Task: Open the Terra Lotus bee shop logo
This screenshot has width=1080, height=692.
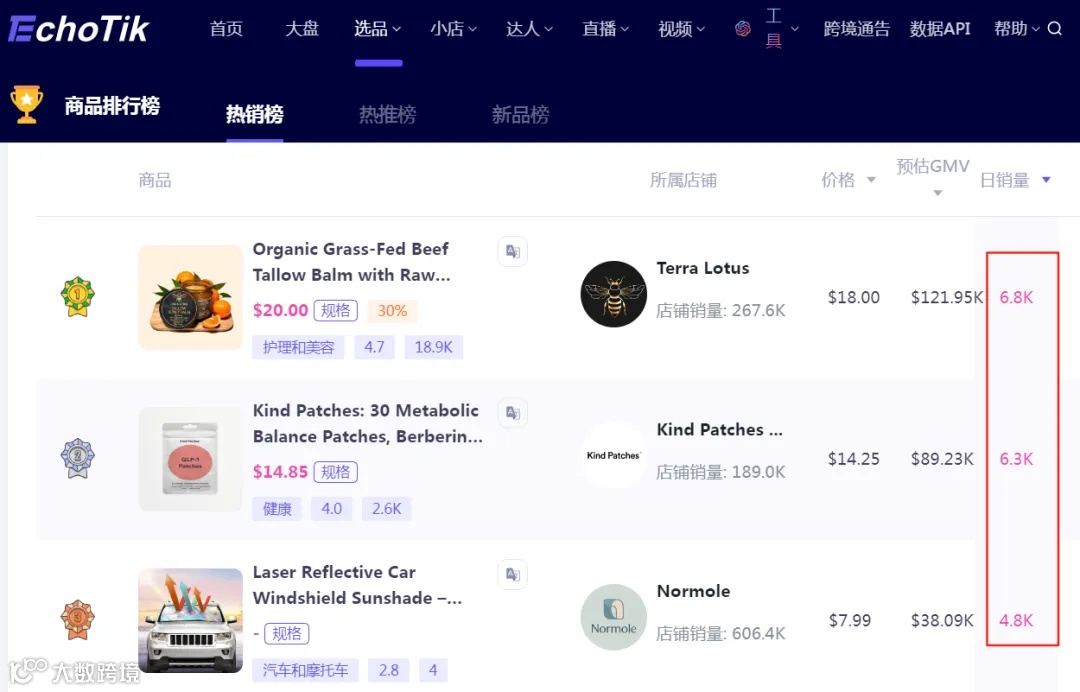Action: [x=613, y=294]
